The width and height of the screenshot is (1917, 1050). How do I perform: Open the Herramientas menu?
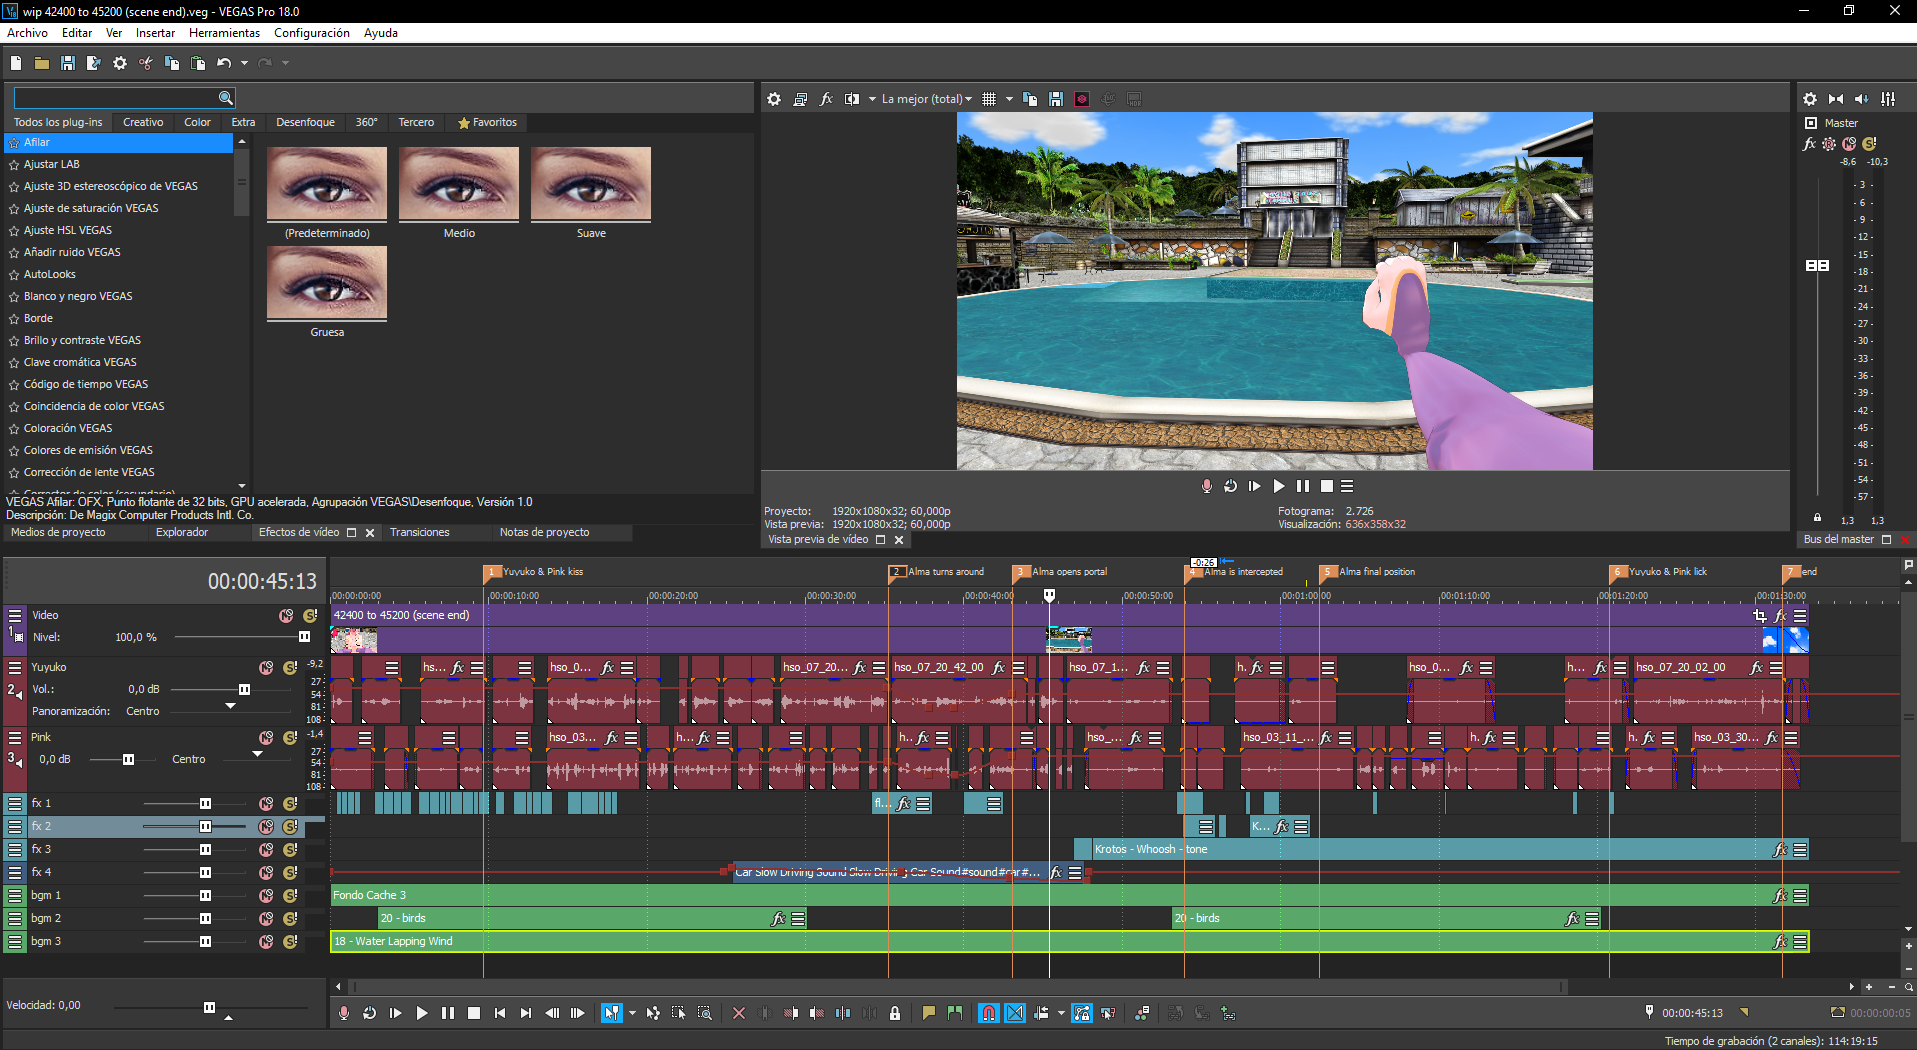point(224,33)
